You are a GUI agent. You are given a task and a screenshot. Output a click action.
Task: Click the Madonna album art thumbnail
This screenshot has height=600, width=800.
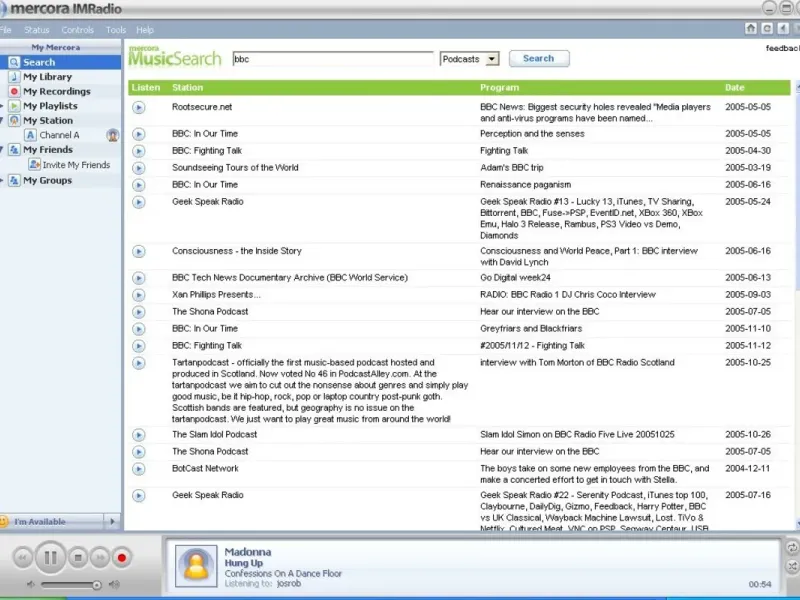pos(196,566)
